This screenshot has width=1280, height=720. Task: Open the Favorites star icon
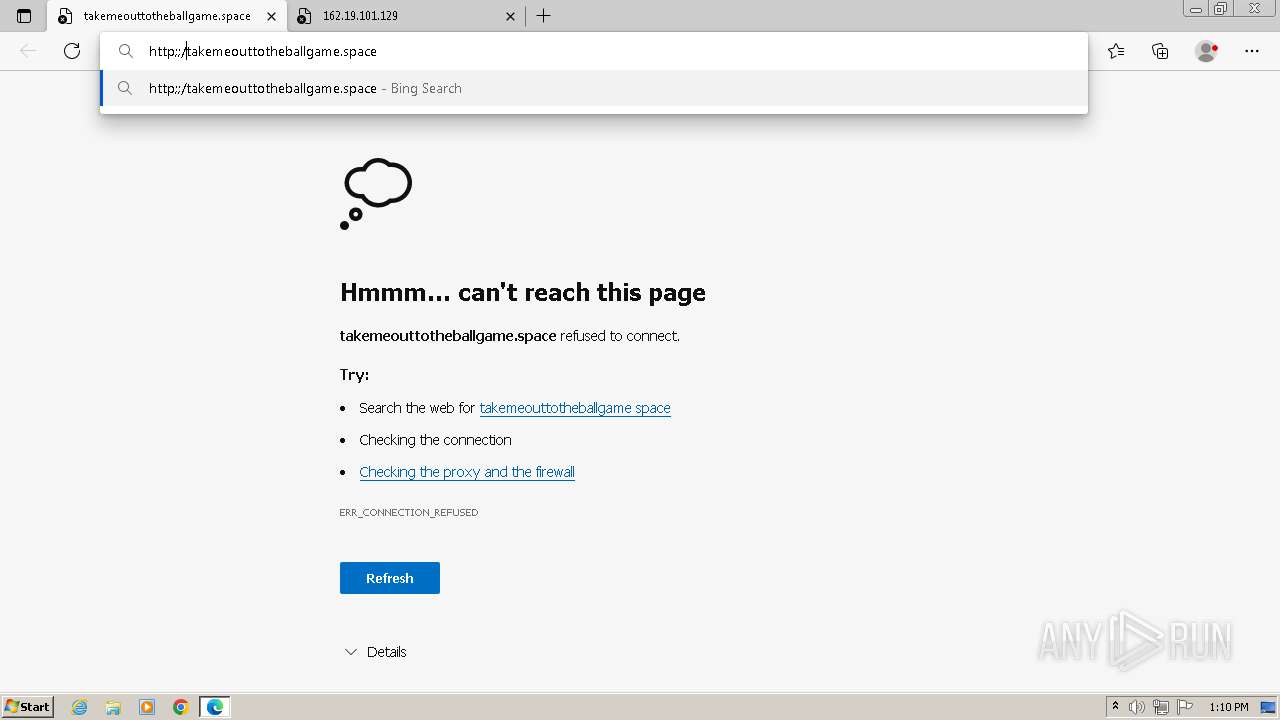pyautogui.click(x=1116, y=51)
